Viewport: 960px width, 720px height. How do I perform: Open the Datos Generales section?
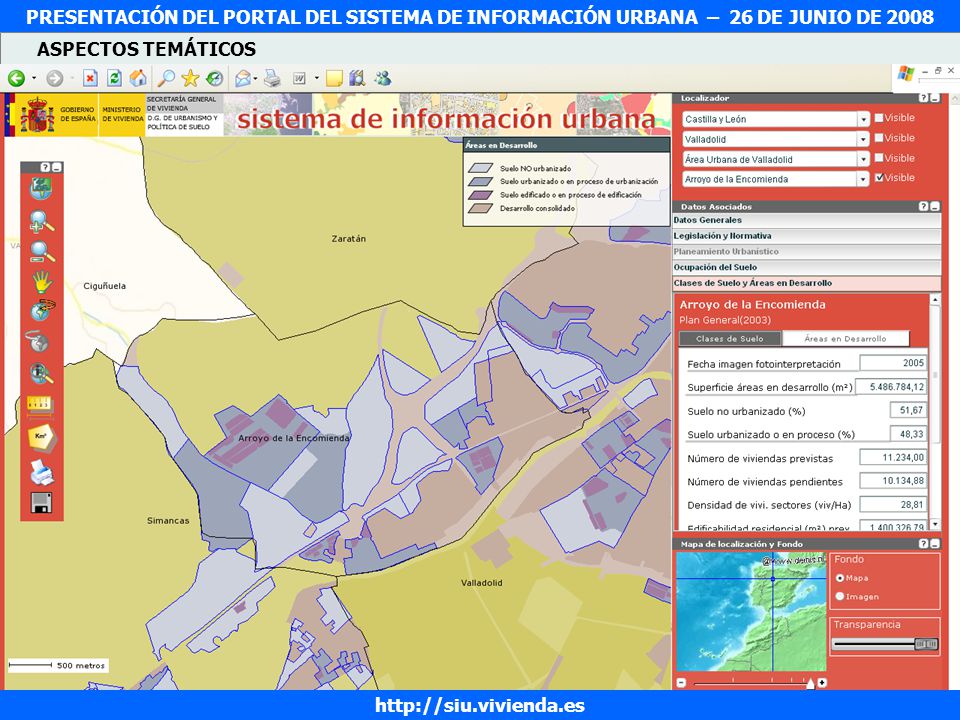pyautogui.click(x=806, y=220)
